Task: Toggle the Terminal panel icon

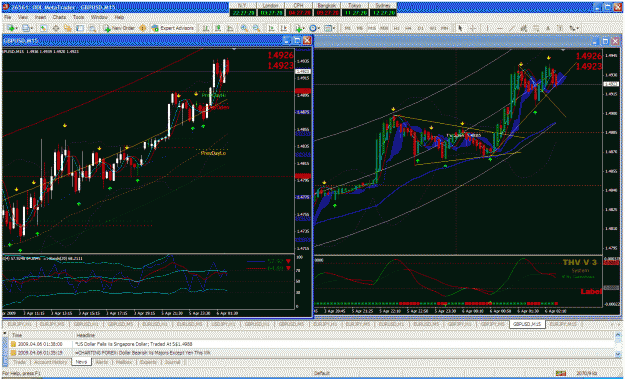Action: tap(80, 28)
